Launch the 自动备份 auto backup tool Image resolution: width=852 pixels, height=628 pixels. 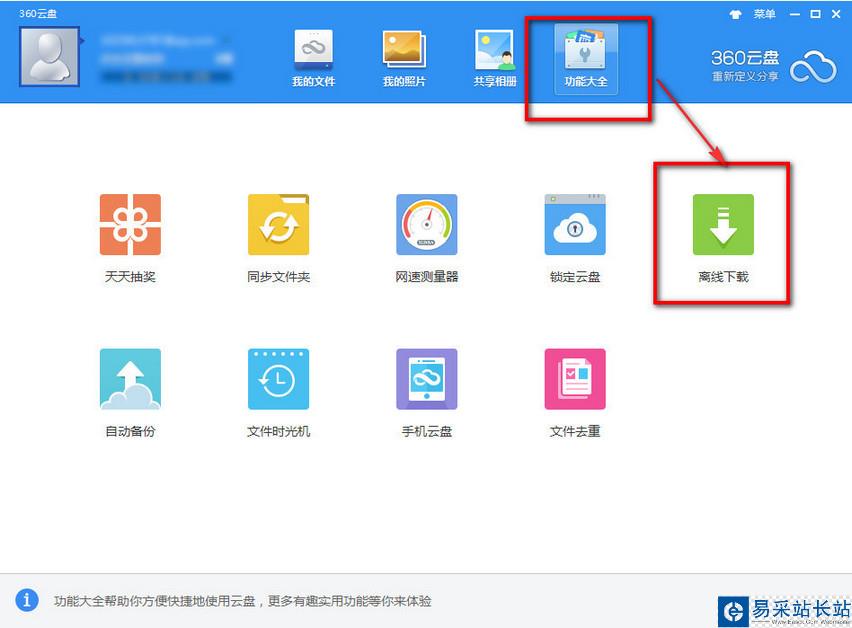click(x=130, y=379)
